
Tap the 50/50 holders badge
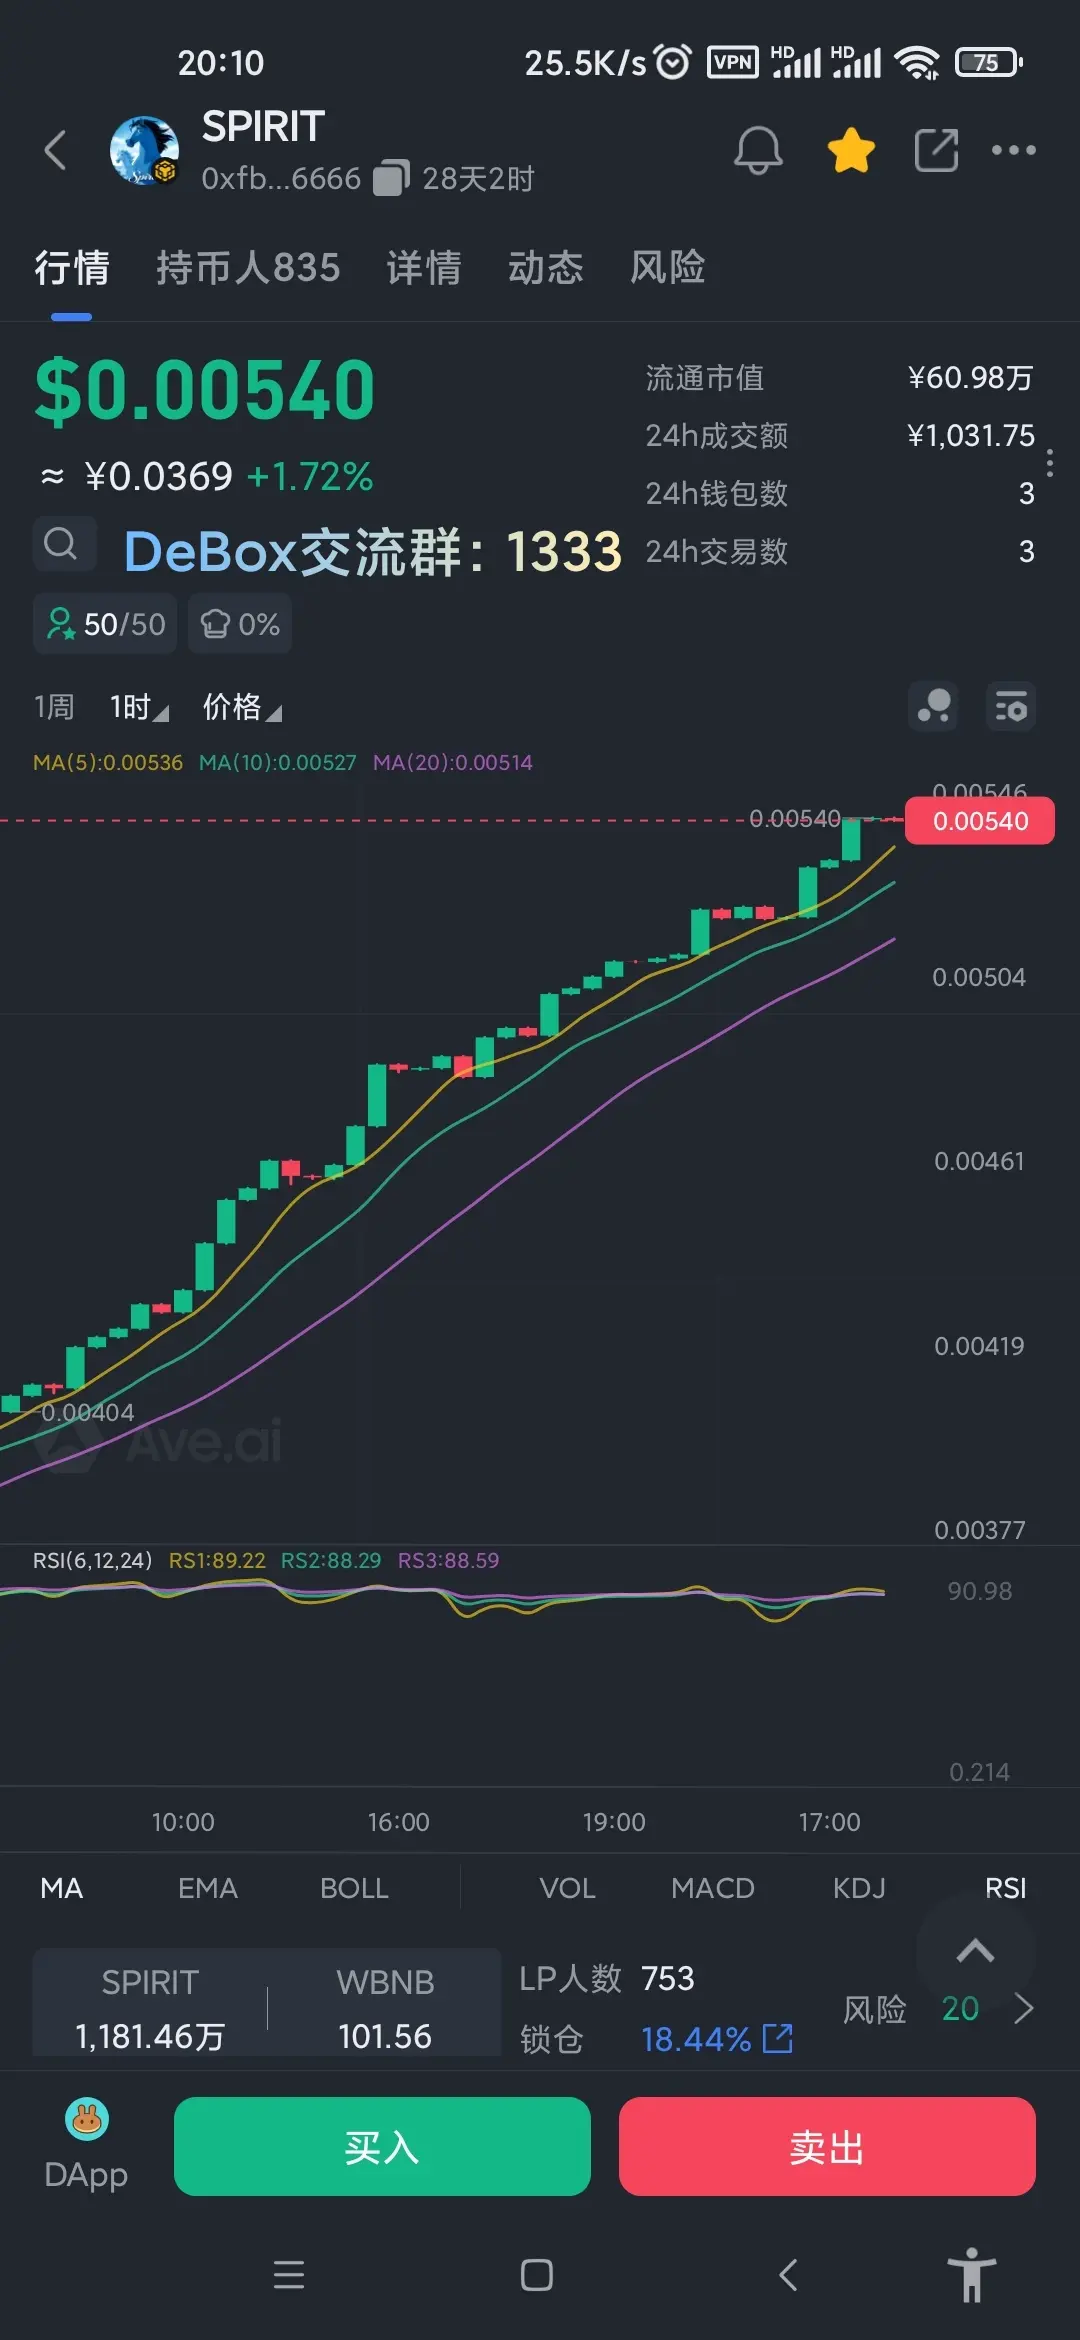point(105,624)
